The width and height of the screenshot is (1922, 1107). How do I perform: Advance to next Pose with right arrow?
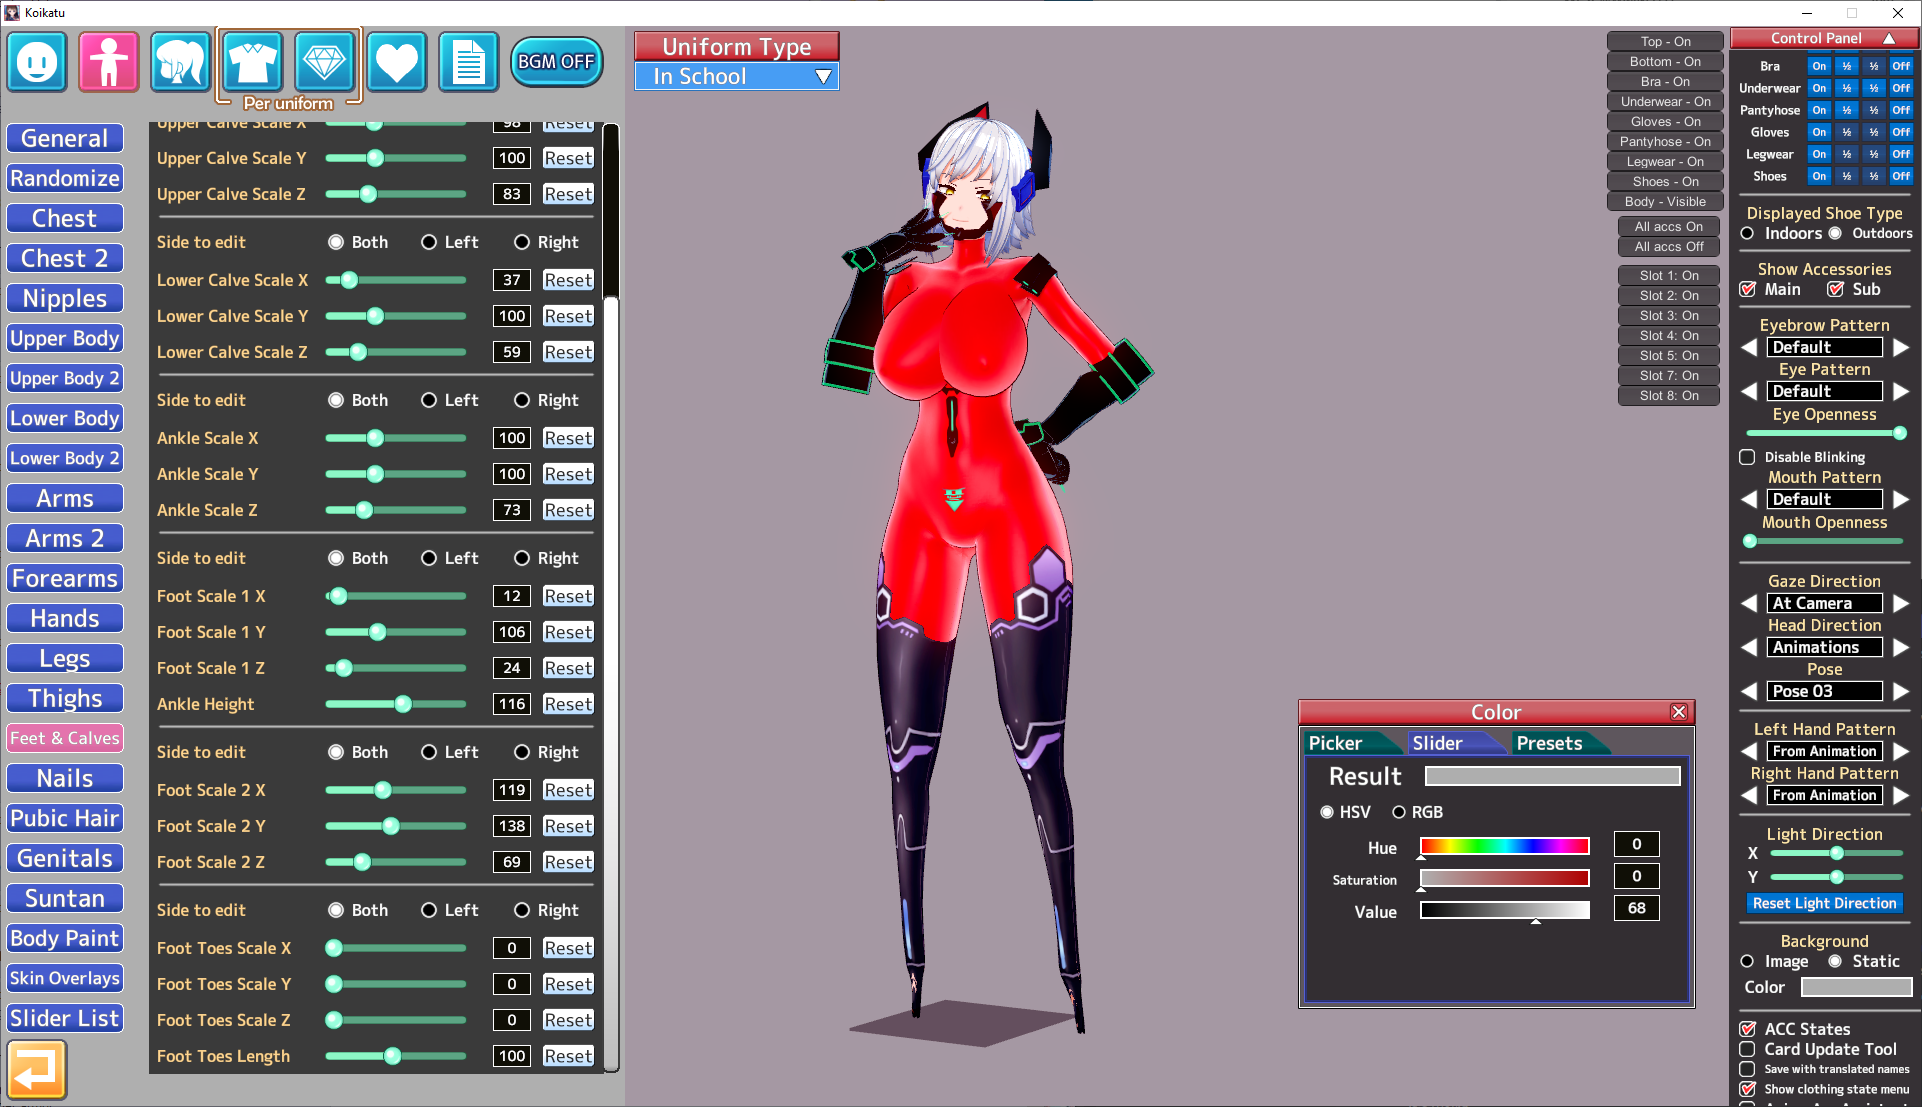pos(1901,691)
